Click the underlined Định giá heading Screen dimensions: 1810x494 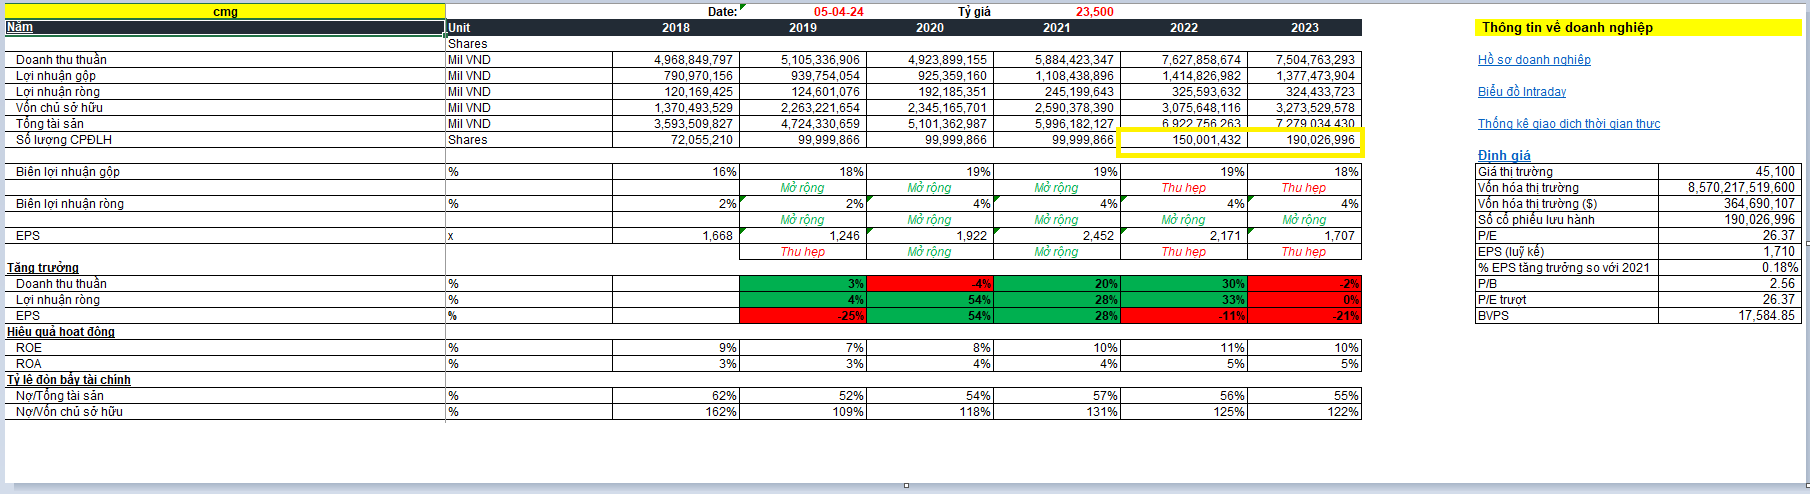pyautogui.click(x=1504, y=155)
